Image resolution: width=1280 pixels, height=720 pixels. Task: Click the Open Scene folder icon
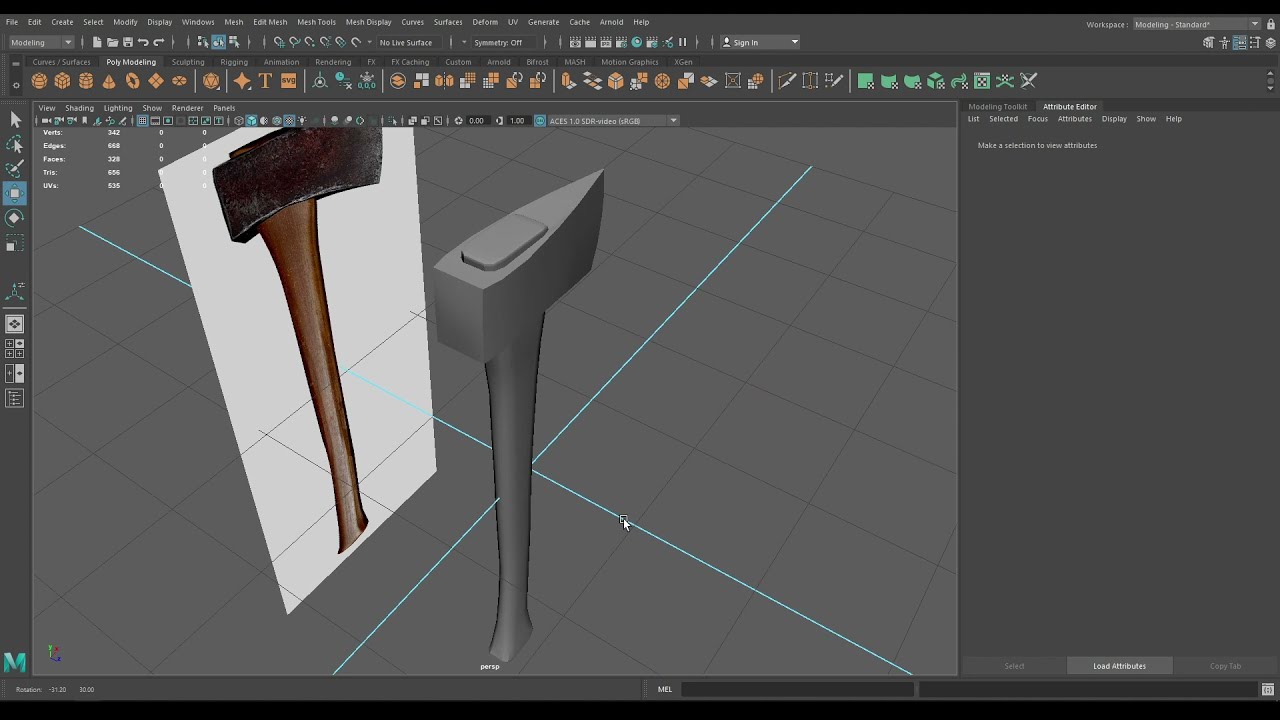point(112,42)
